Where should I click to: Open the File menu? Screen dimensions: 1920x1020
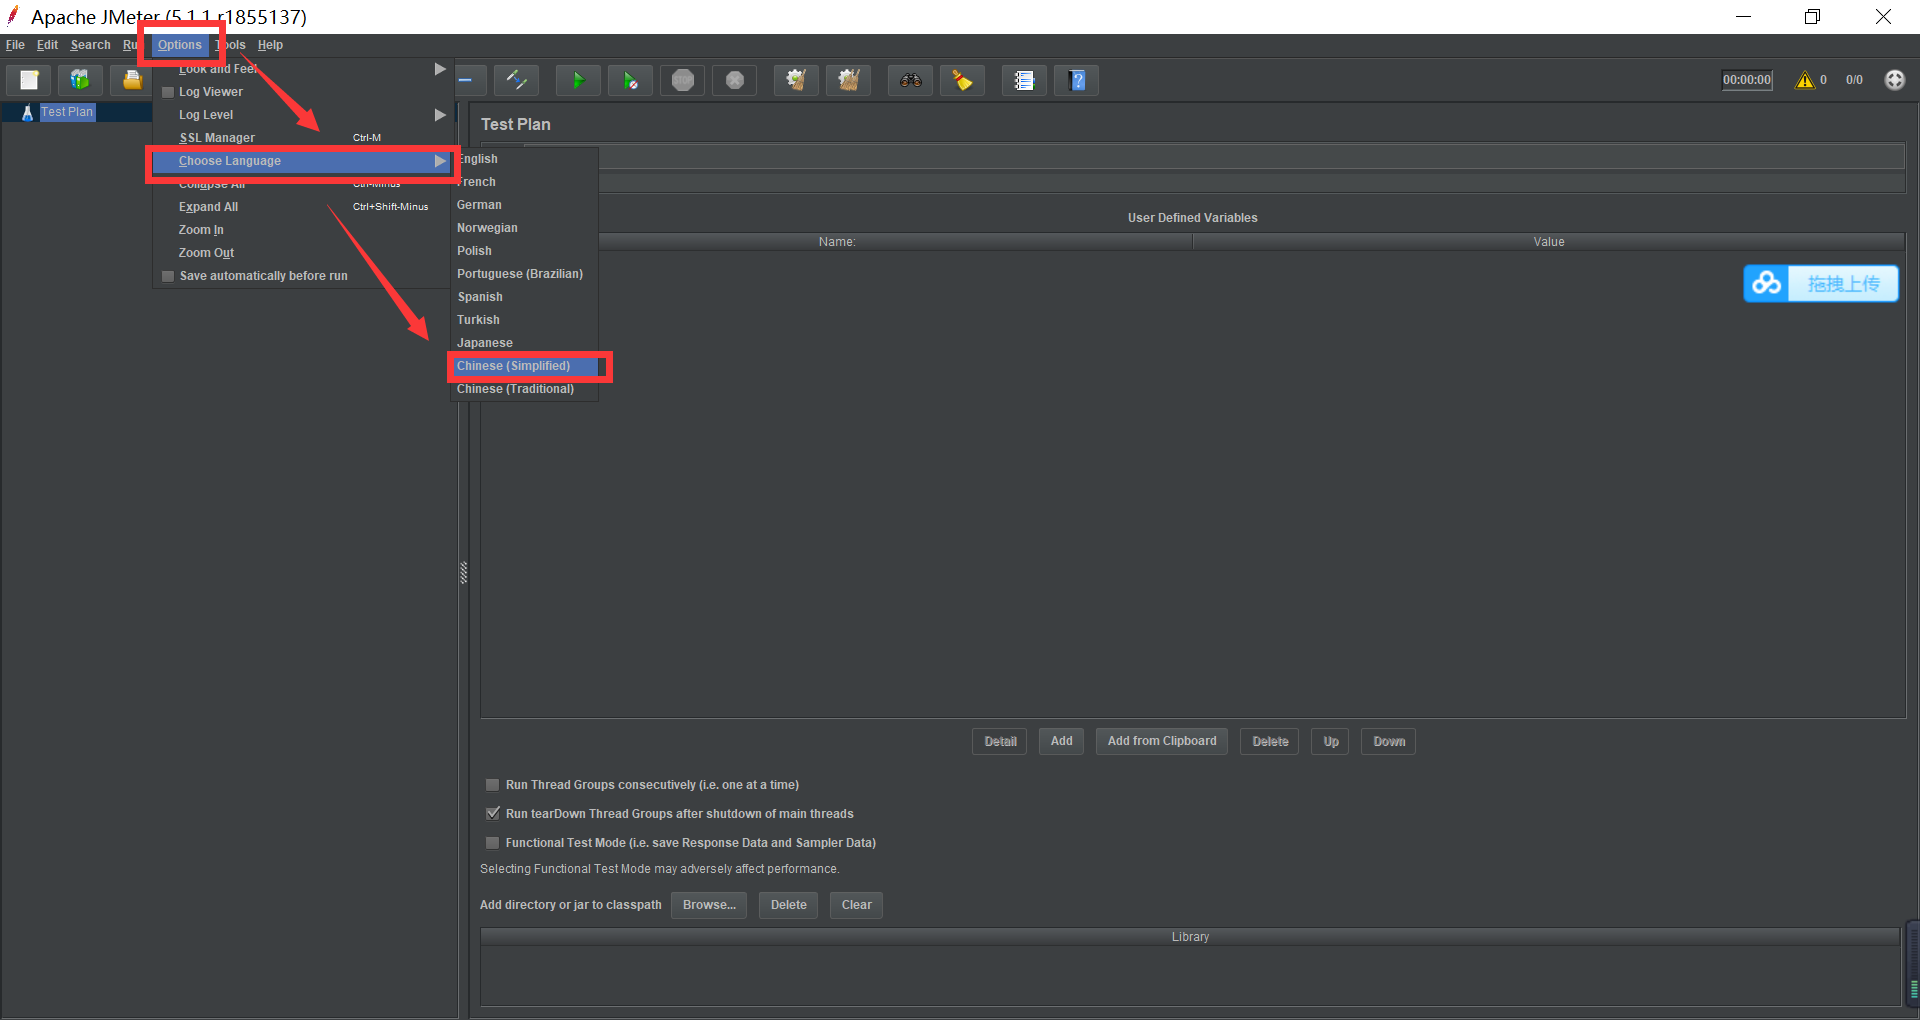coord(15,45)
